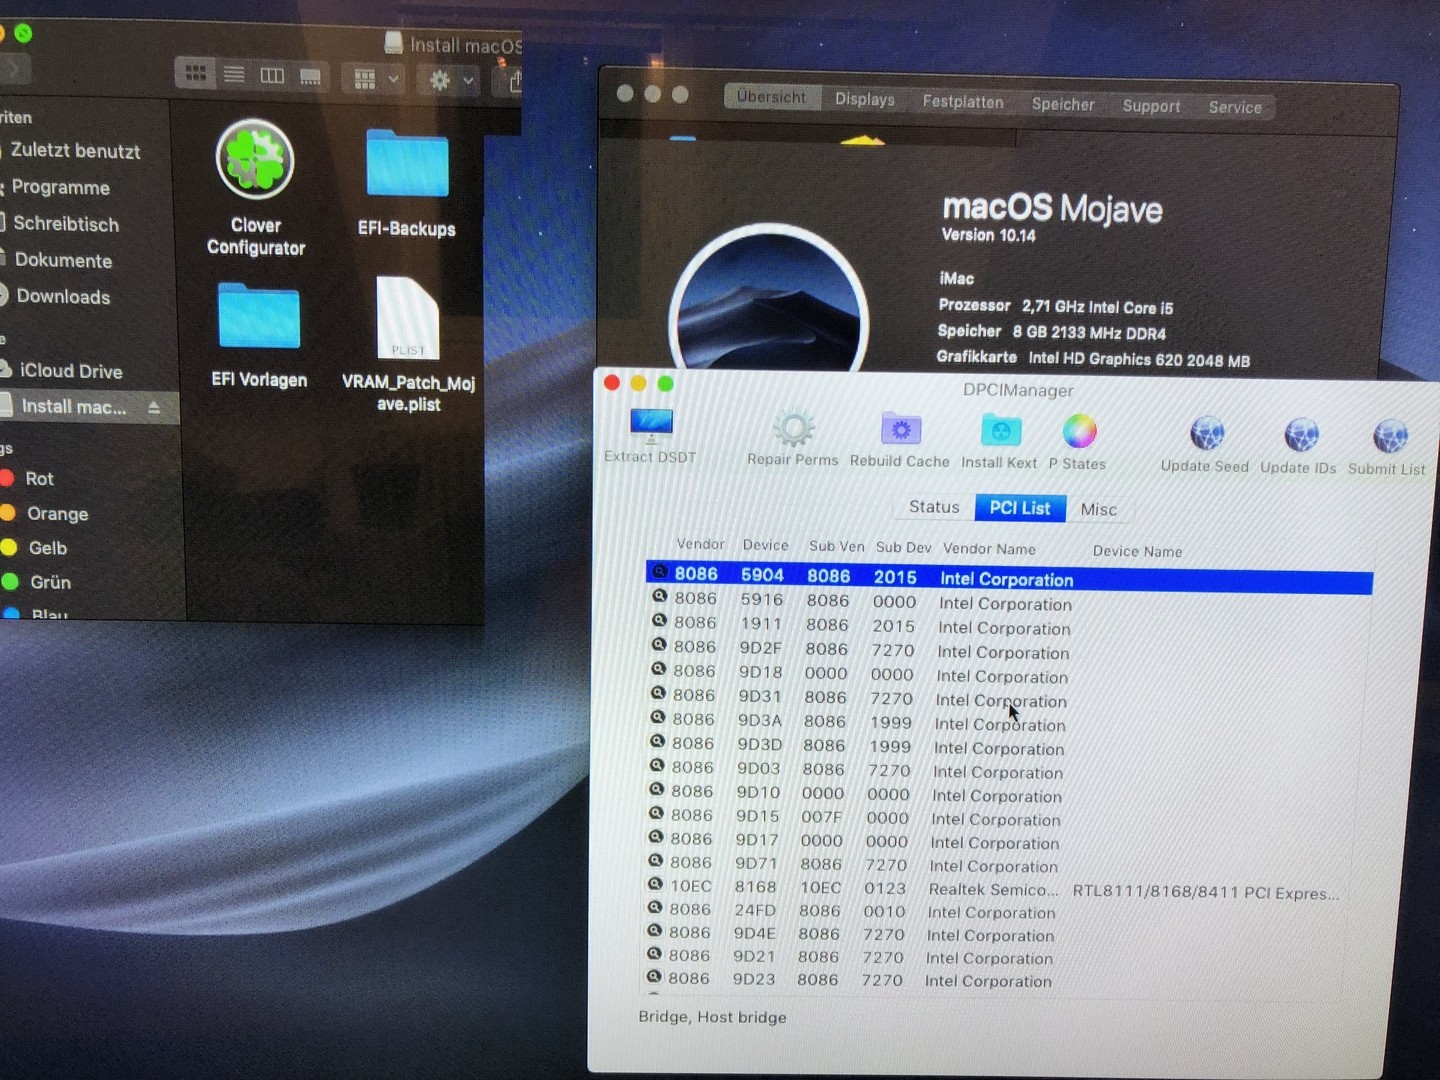Select the Grün tag in Finder sidebar
1440x1080 pixels.
point(50,582)
